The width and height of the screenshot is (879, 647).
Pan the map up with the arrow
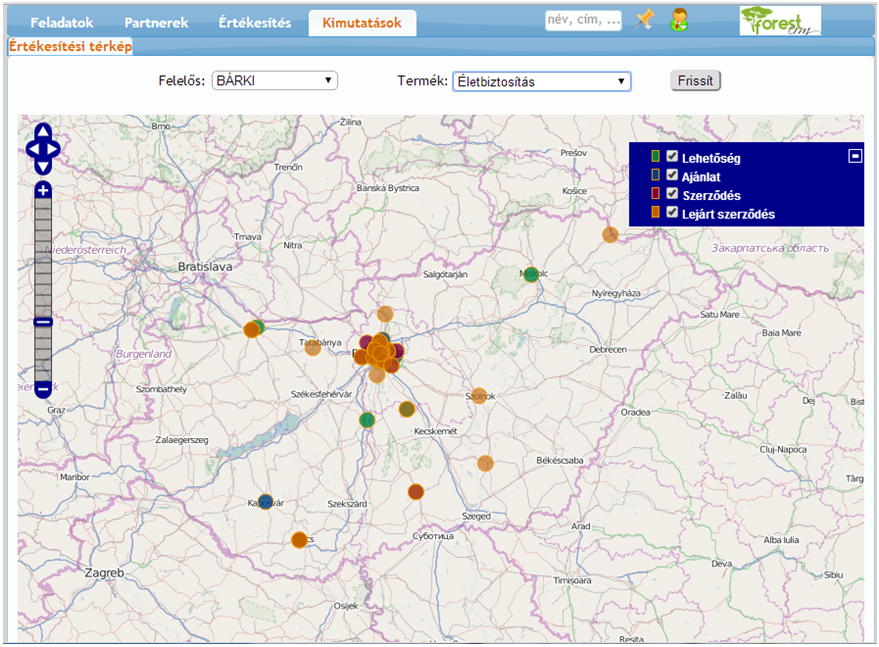point(43,132)
